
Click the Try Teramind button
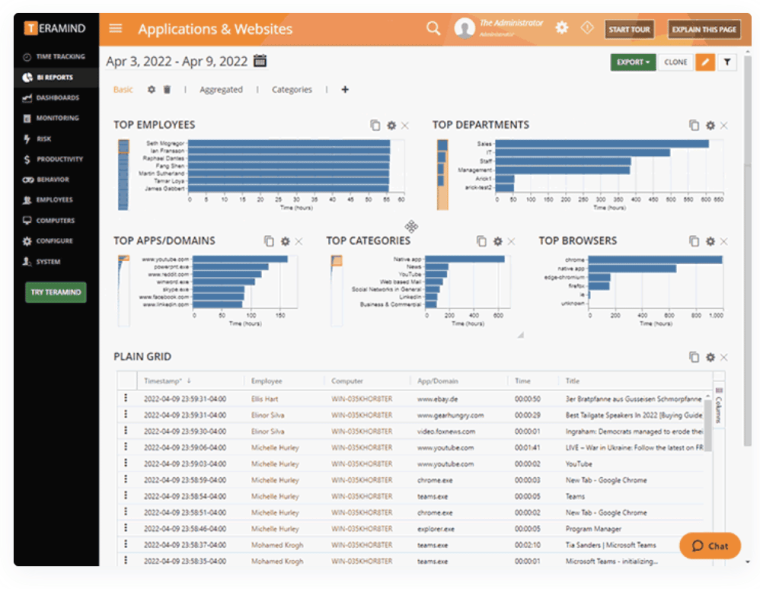56,292
